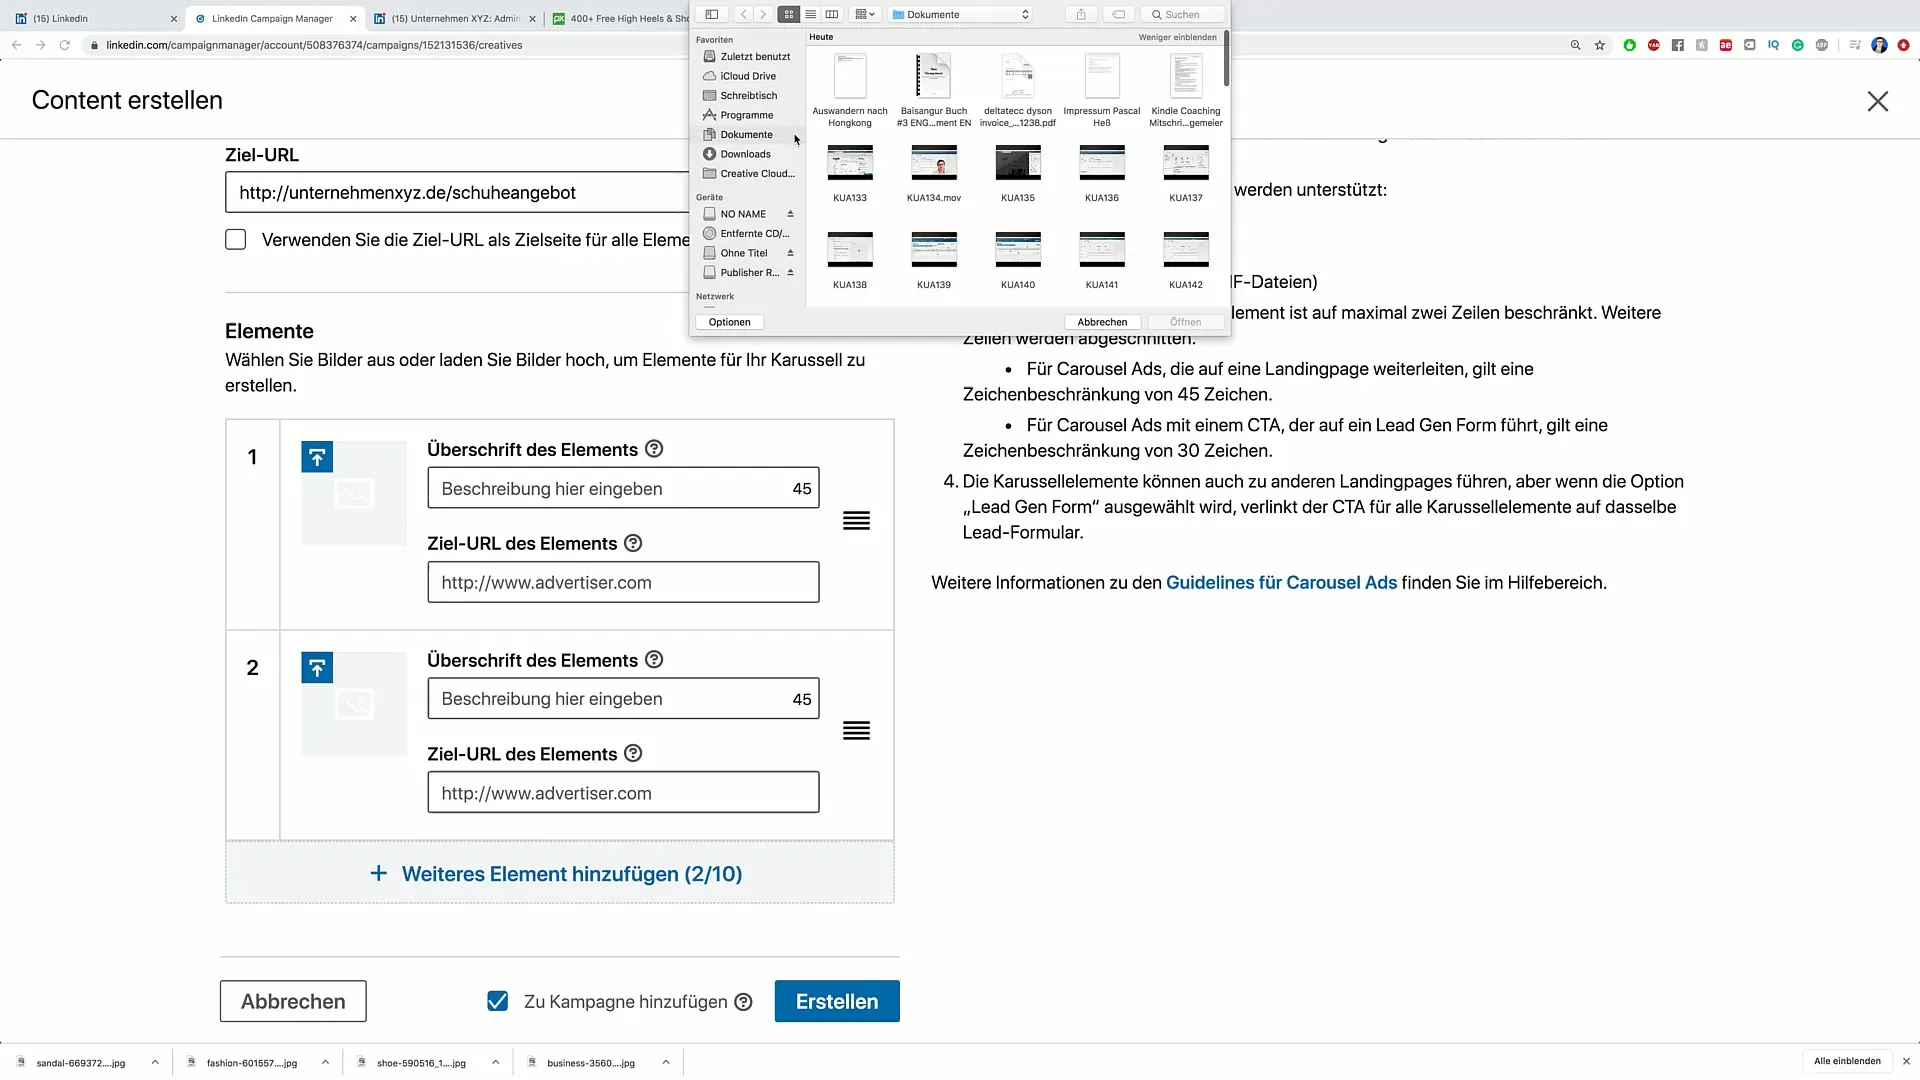
Task: Click the Abbrechen button in file dialog
Action: 1101,320
